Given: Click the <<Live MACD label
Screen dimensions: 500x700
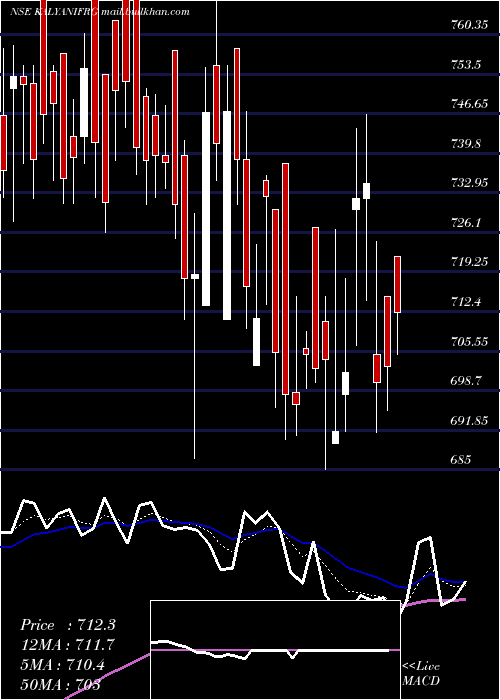Looking at the screenshot, I should (x=421, y=674).
